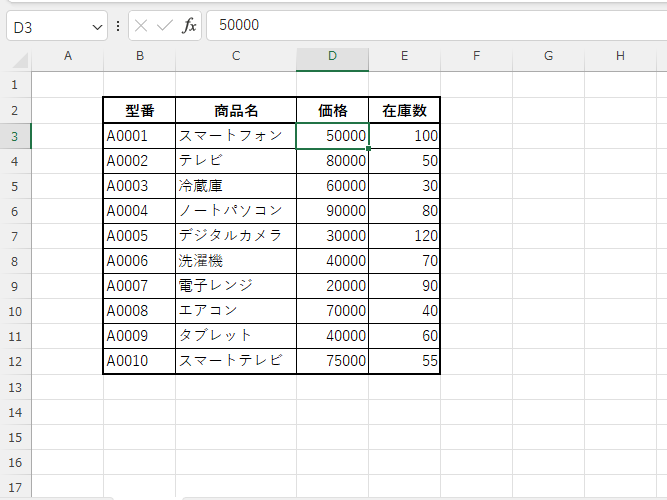Select the エアコン cell
This screenshot has width=667, height=500.
pos(236,311)
